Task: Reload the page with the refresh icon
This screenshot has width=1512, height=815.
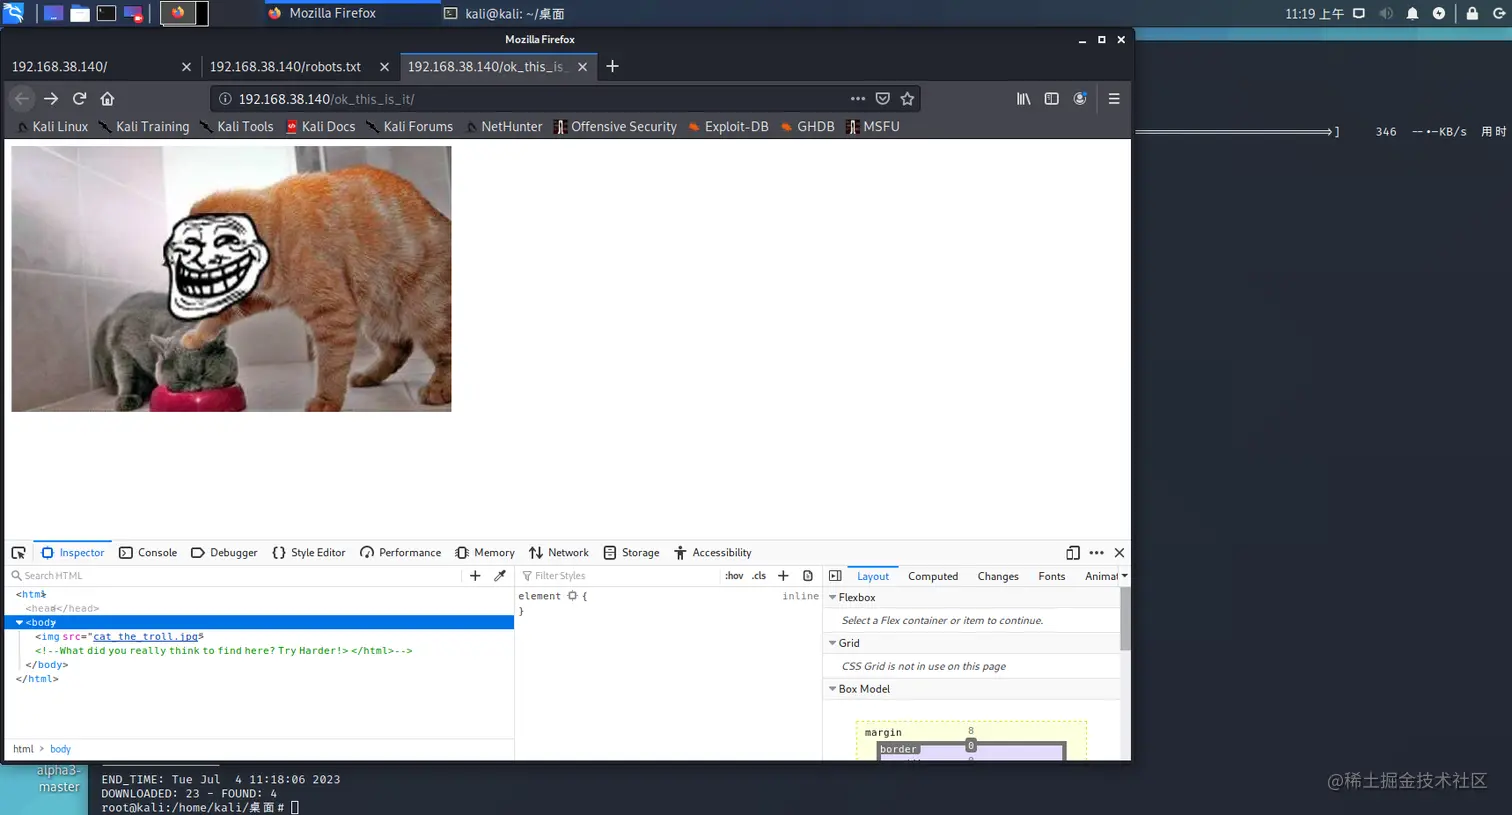Action: pyautogui.click(x=79, y=99)
